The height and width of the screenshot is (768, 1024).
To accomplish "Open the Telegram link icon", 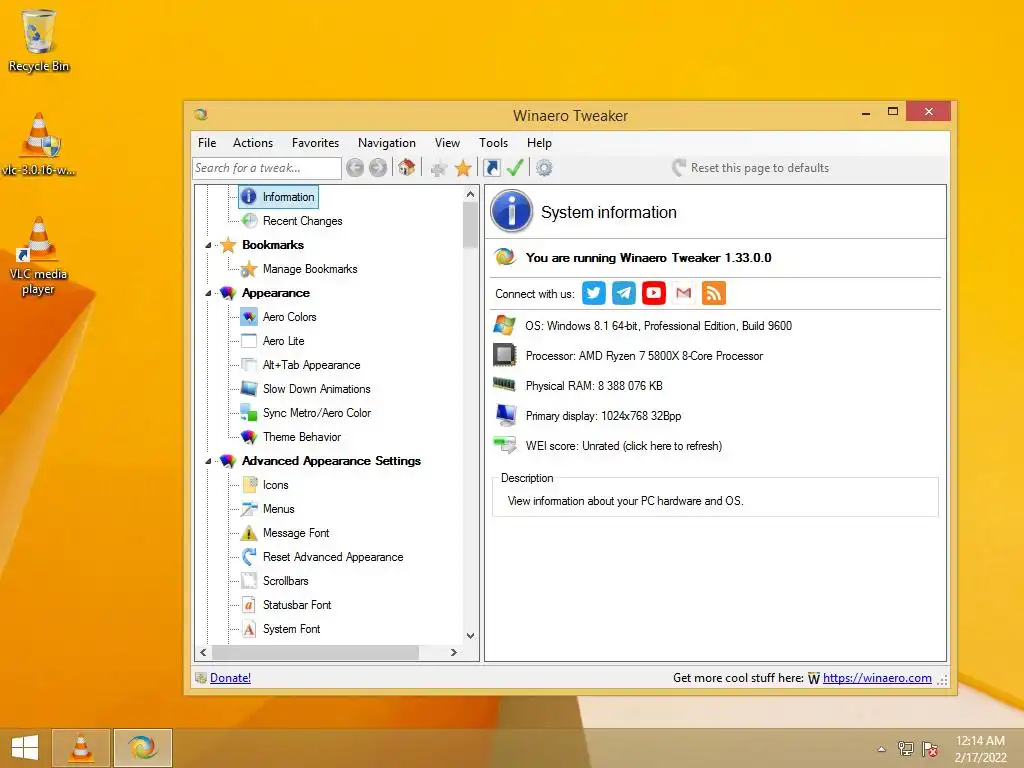I will (624, 293).
